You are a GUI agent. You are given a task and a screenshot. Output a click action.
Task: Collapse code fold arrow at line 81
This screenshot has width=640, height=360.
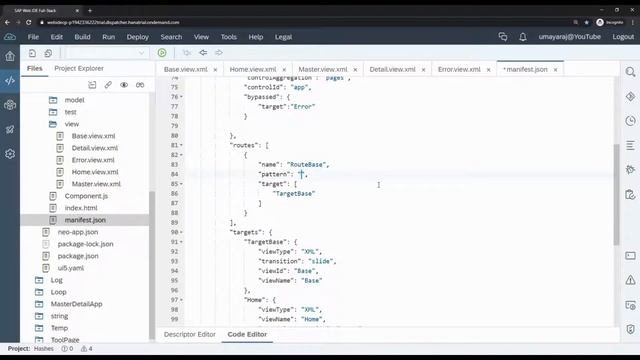click(x=182, y=145)
